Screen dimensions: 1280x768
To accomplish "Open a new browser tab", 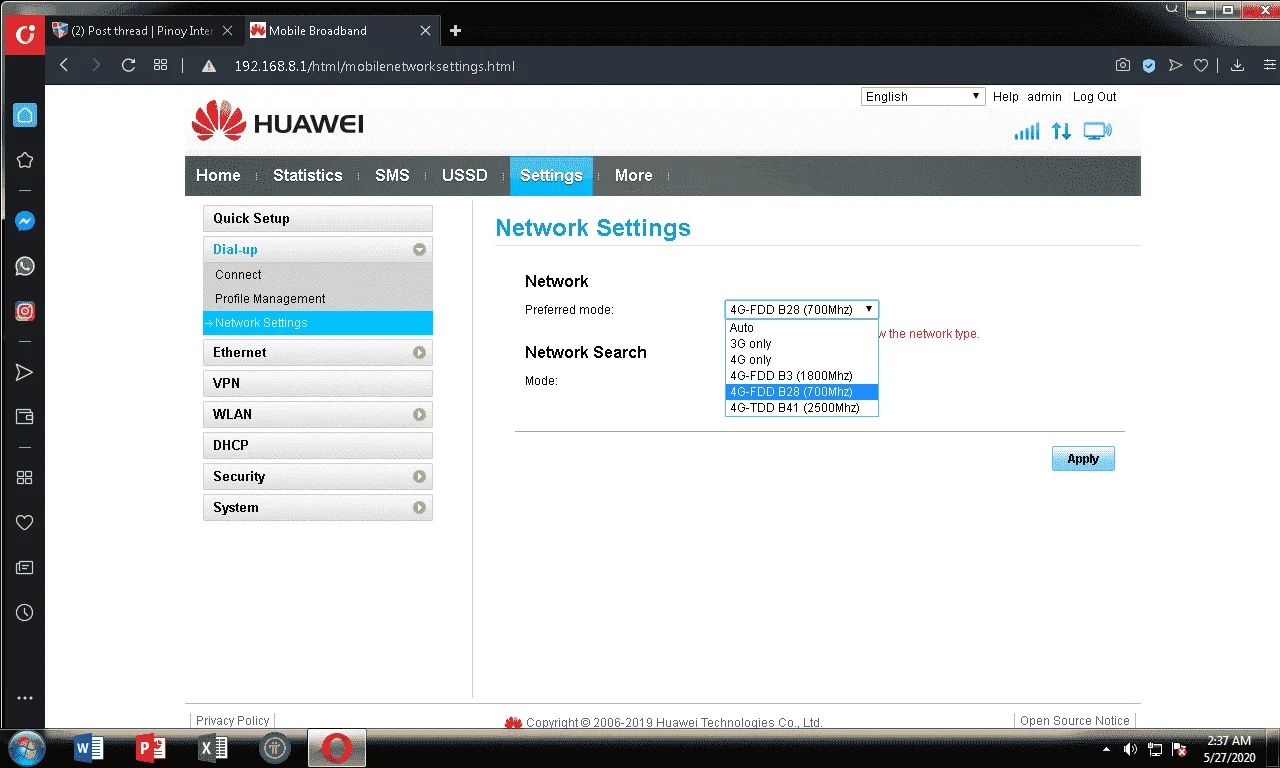I will point(455,31).
